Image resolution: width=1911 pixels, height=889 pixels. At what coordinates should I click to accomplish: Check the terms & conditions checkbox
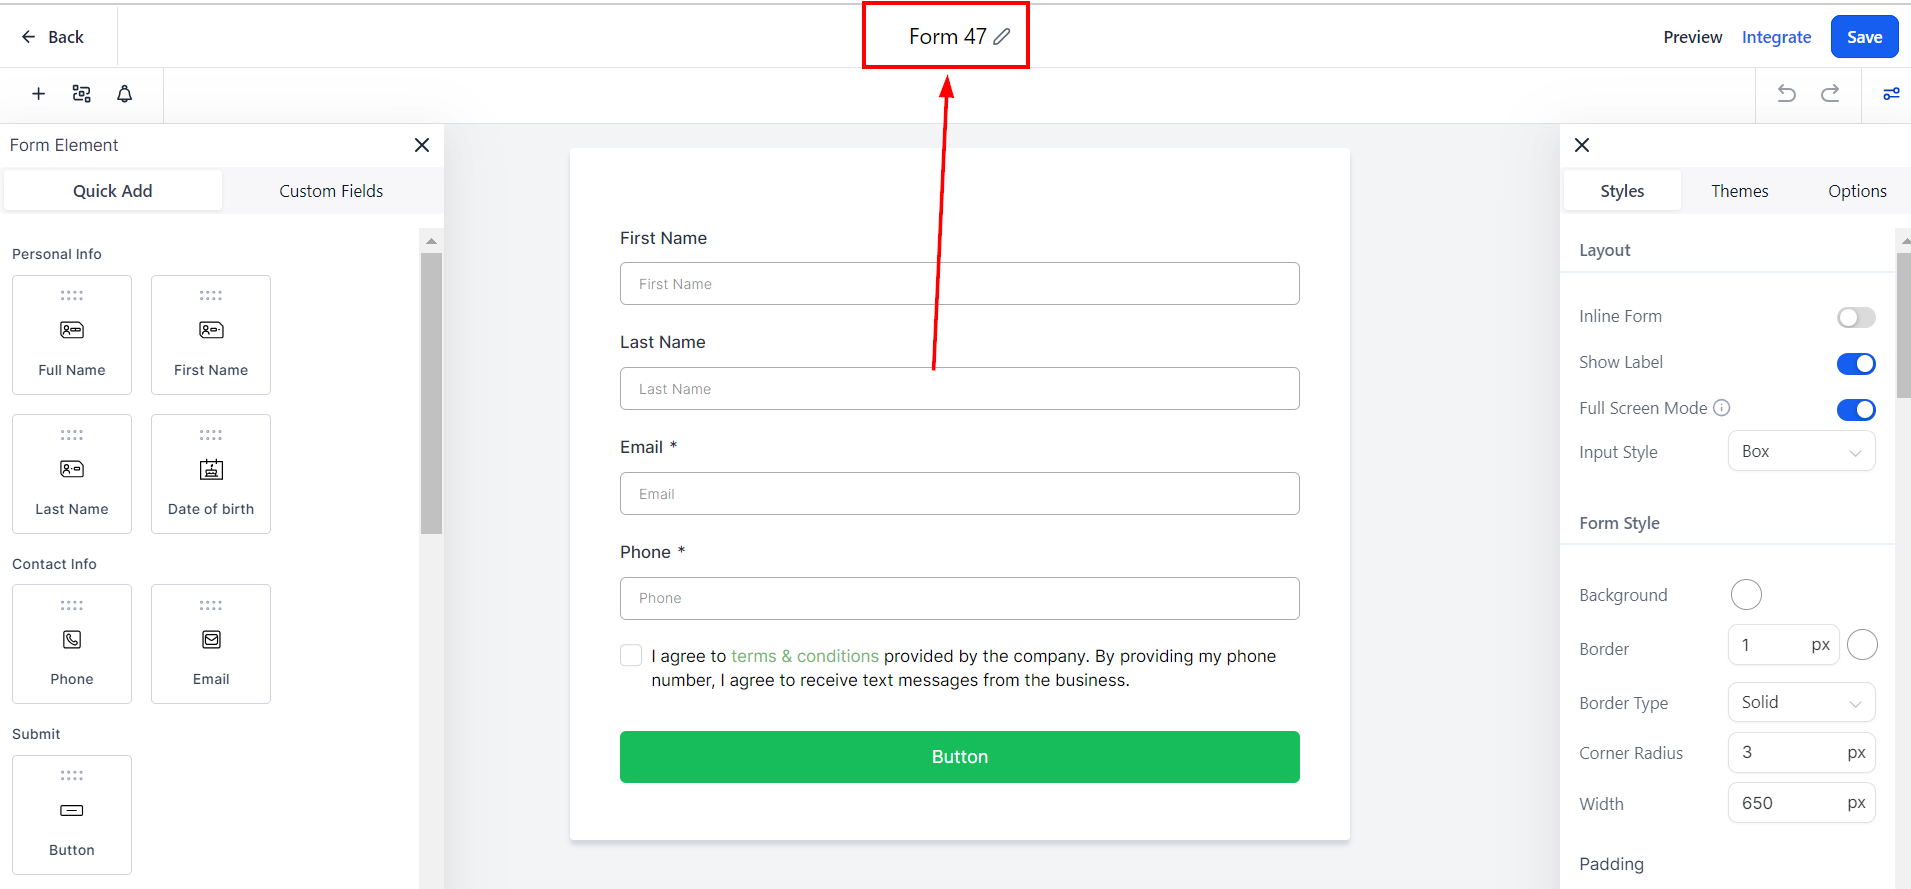click(631, 656)
